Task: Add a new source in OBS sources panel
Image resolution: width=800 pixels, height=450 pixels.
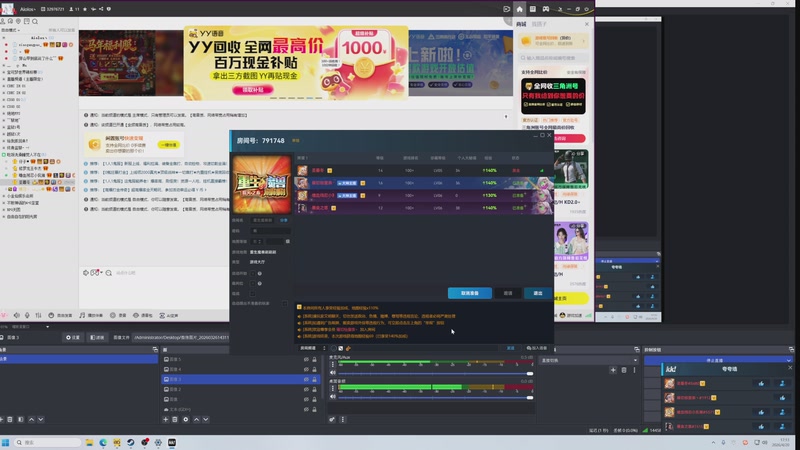Action: tap(165, 419)
